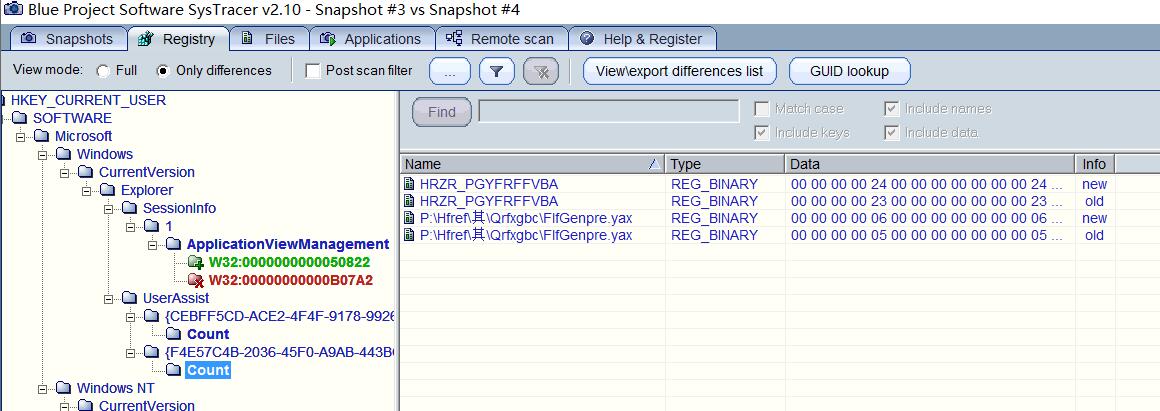
Task: Click the clear filter icon button
Action: [x=541, y=71]
